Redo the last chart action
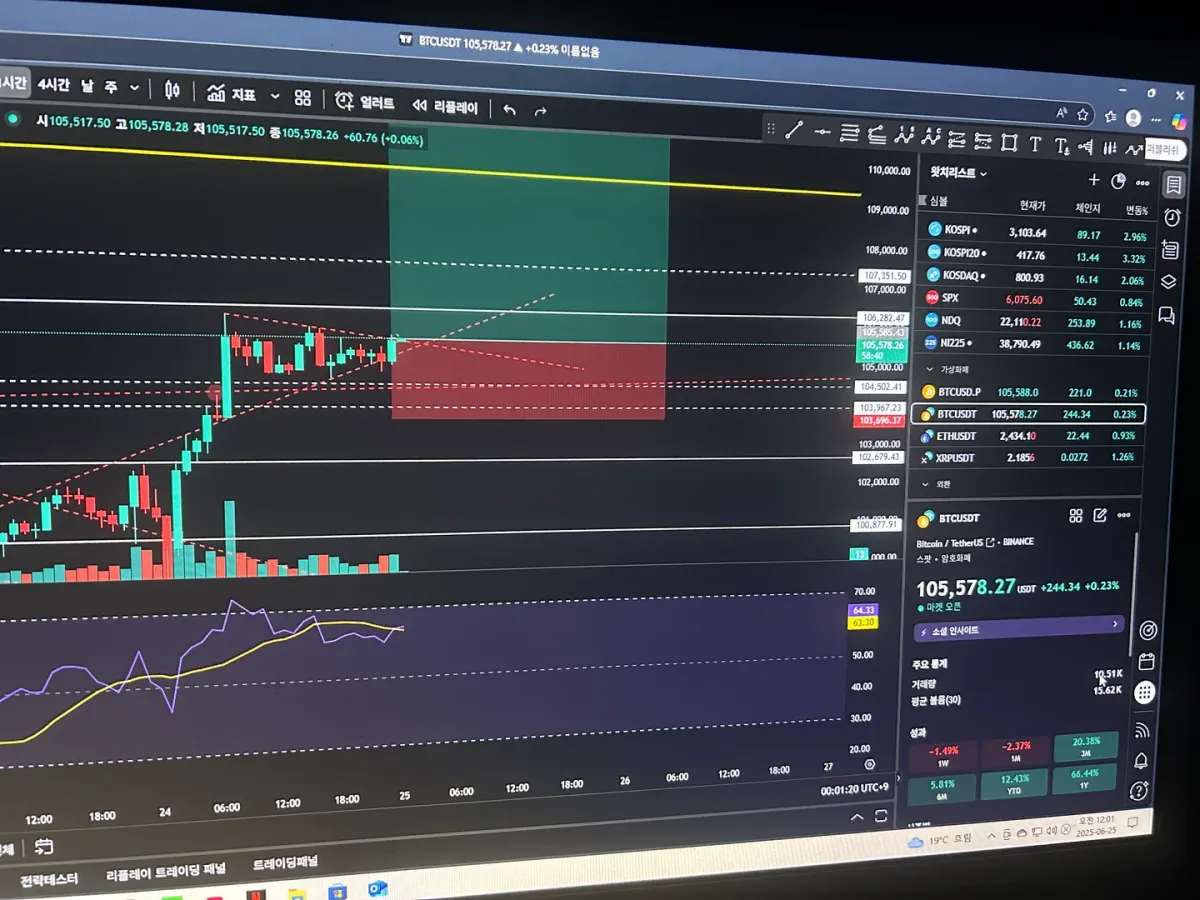 (541, 112)
